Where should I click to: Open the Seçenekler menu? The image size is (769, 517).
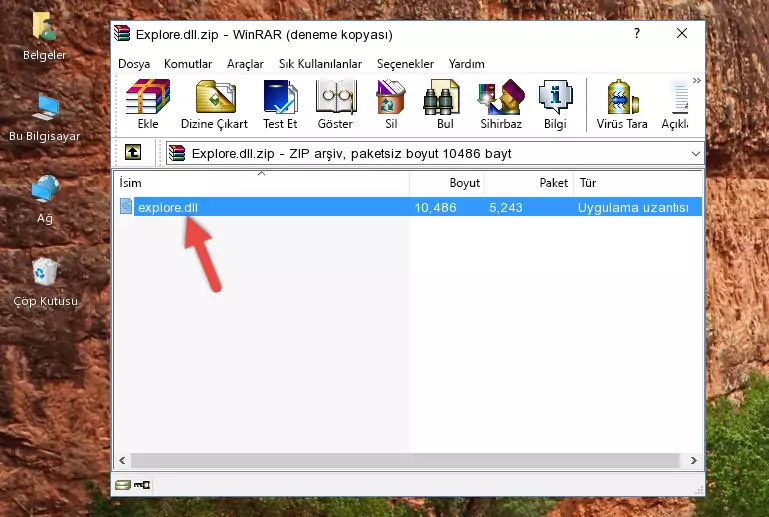point(405,64)
